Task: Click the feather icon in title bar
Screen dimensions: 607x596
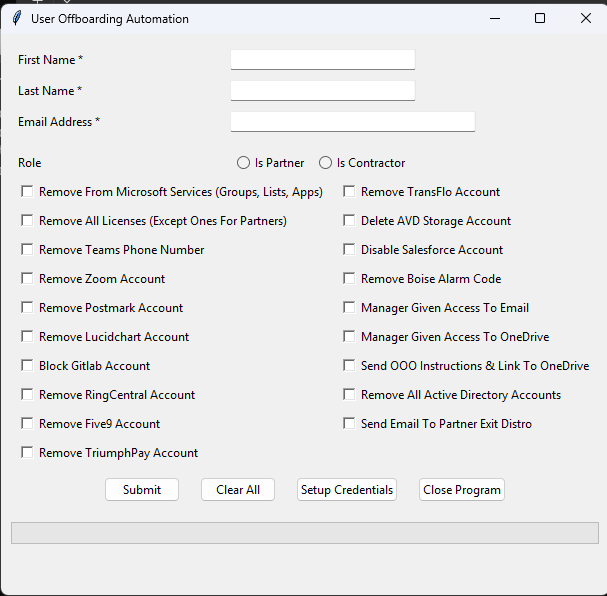Action: (x=17, y=18)
